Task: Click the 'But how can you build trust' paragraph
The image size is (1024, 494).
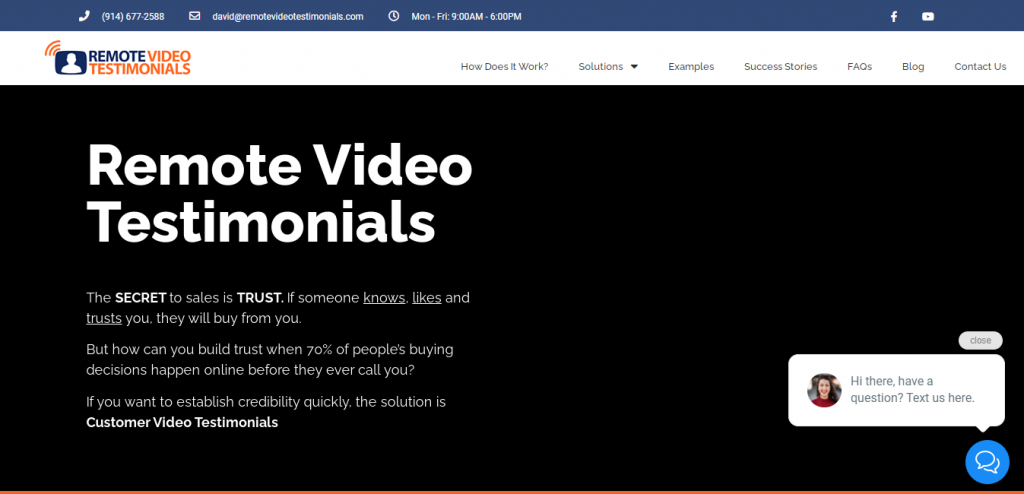Action: click(x=270, y=359)
